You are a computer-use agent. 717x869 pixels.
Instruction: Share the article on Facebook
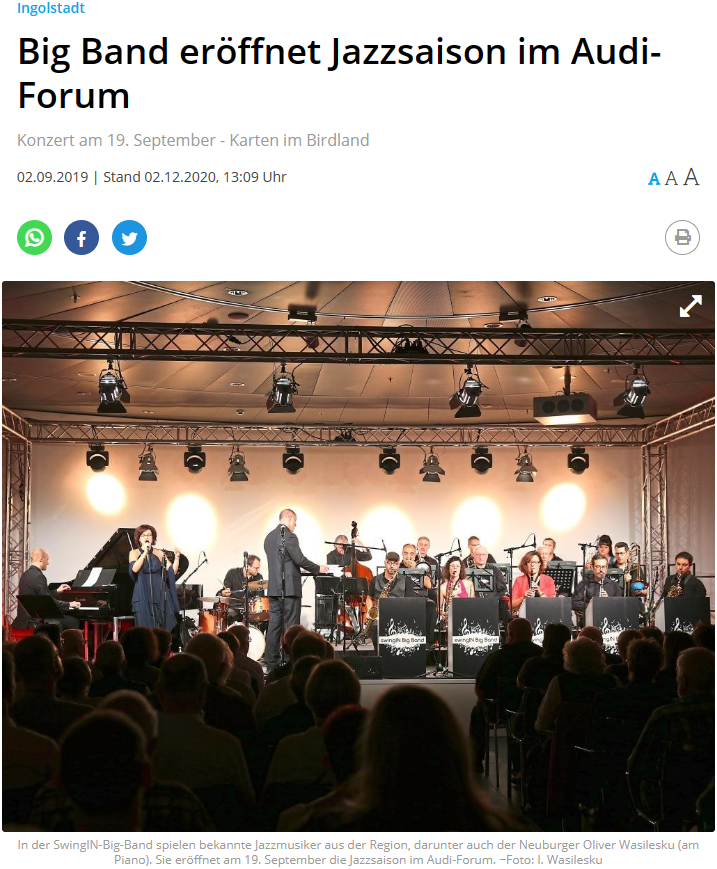point(81,238)
